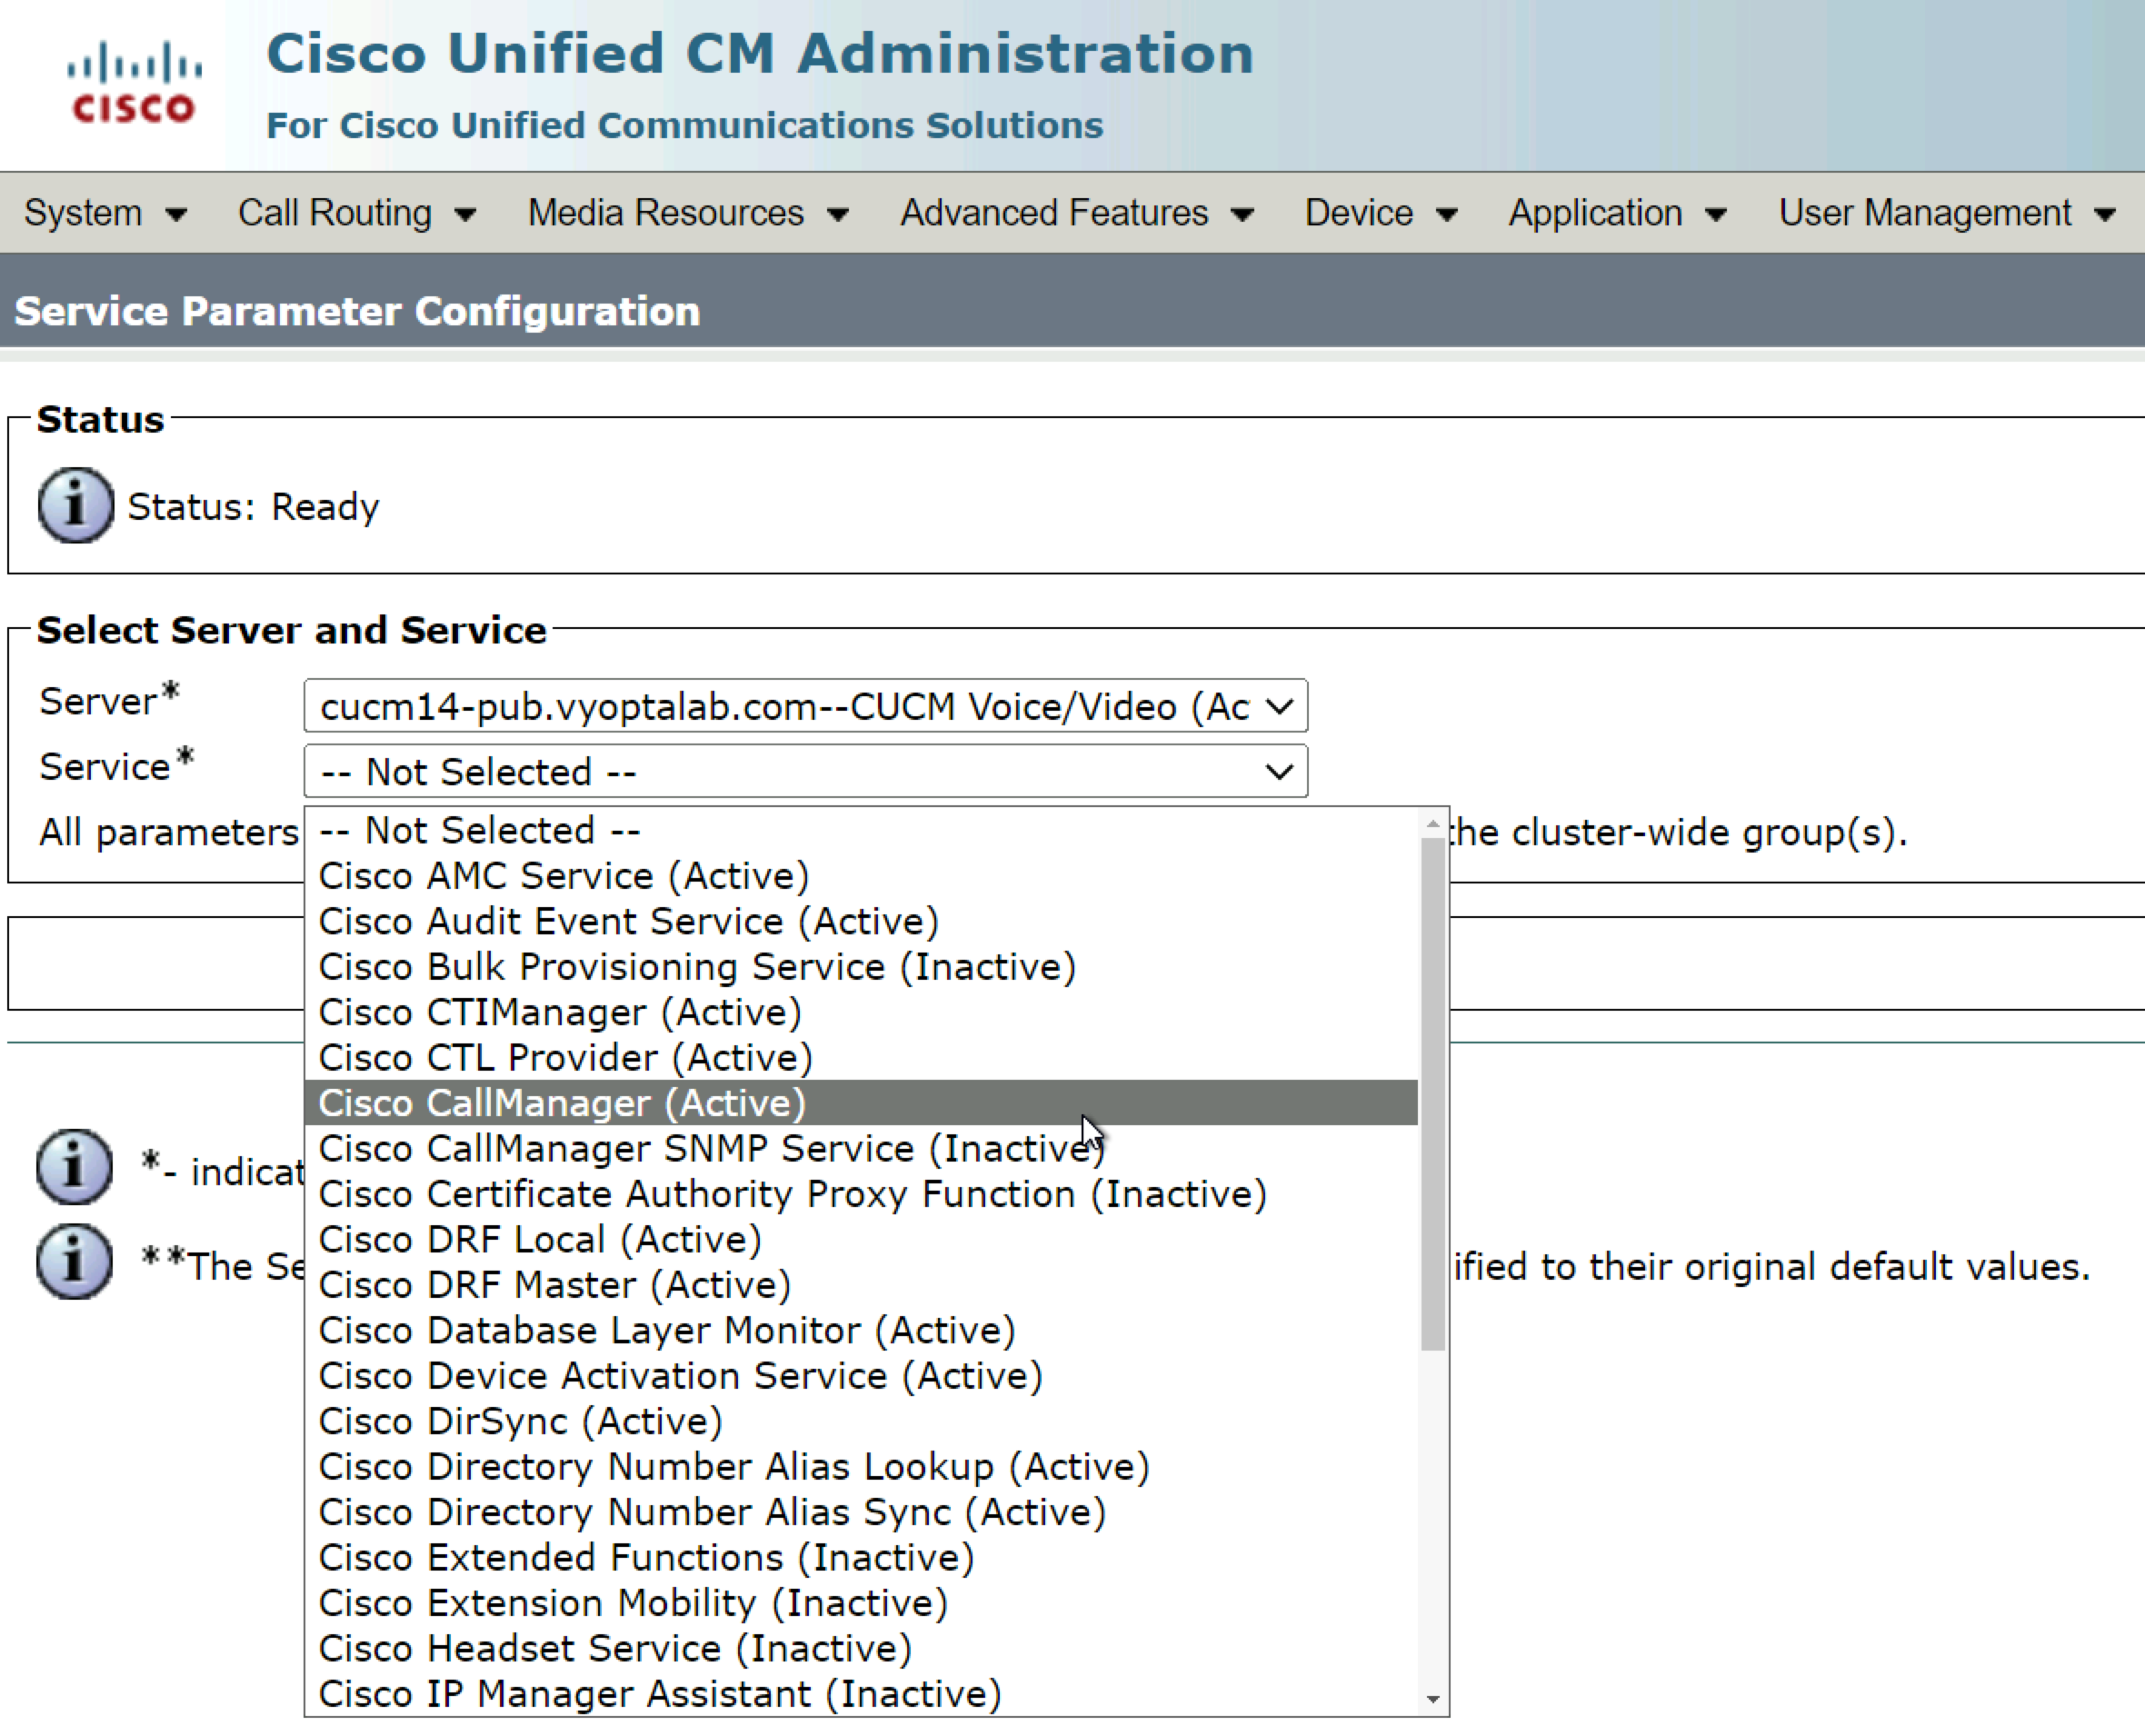The height and width of the screenshot is (1736, 2145).
Task: Open the Media Resources menu
Action: (688, 213)
